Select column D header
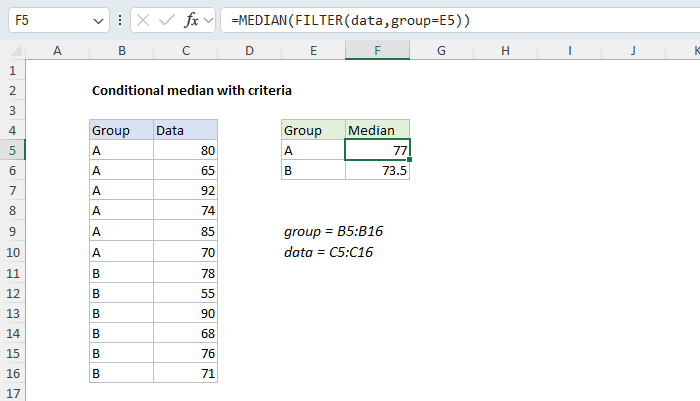700x401 pixels. pos(250,50)
